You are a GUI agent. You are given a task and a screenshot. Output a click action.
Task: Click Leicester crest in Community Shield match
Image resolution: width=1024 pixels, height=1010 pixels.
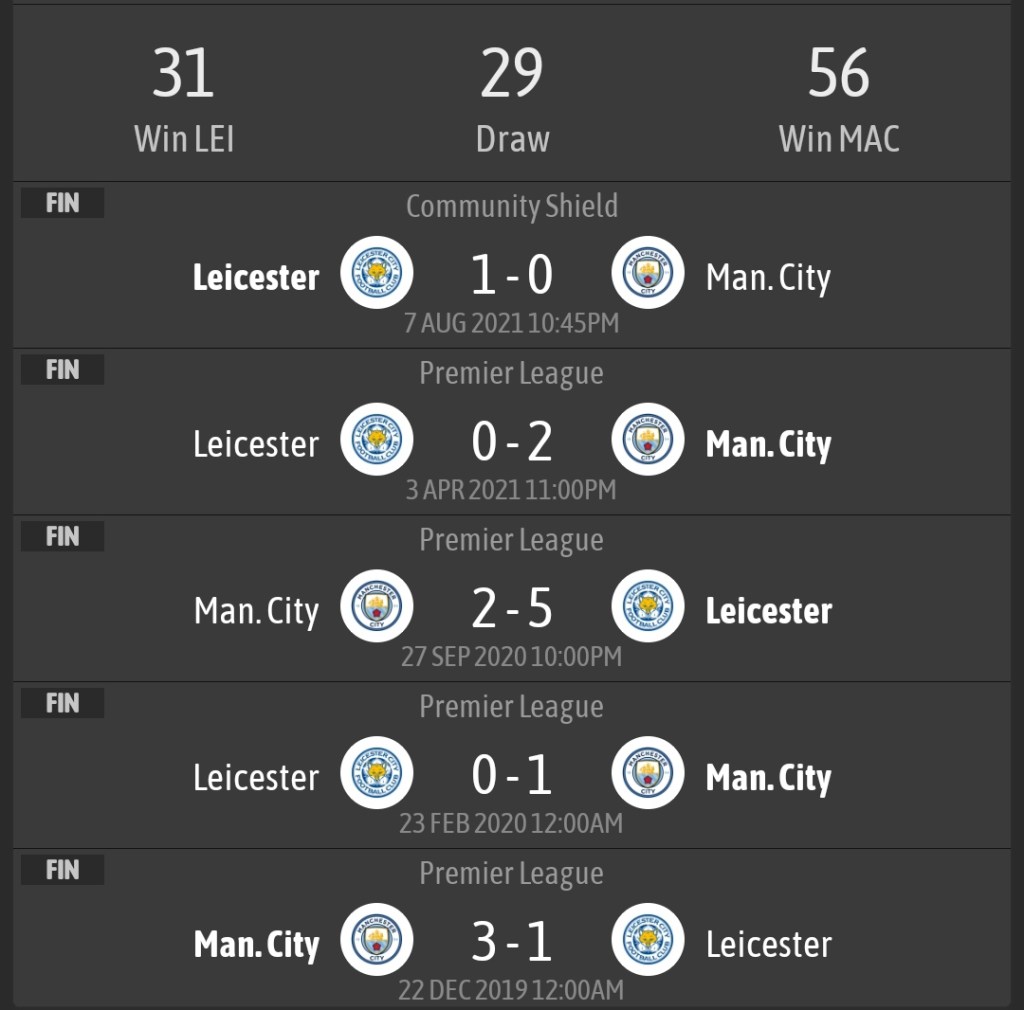point(376,272)
